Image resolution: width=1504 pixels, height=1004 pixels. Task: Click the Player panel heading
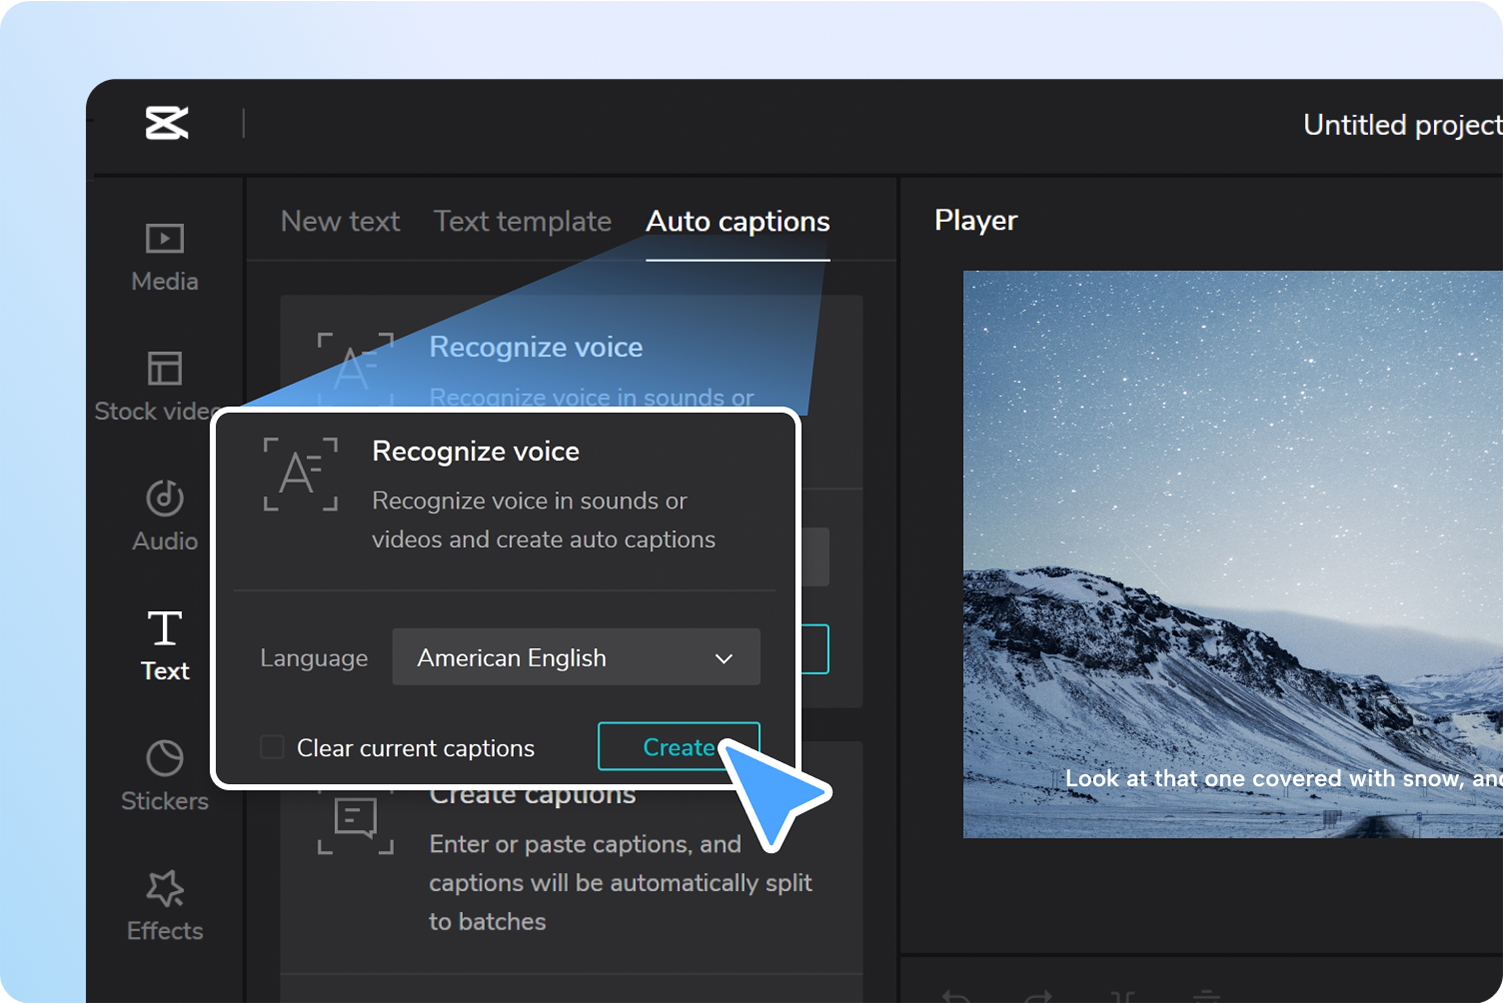pos(975,220)
